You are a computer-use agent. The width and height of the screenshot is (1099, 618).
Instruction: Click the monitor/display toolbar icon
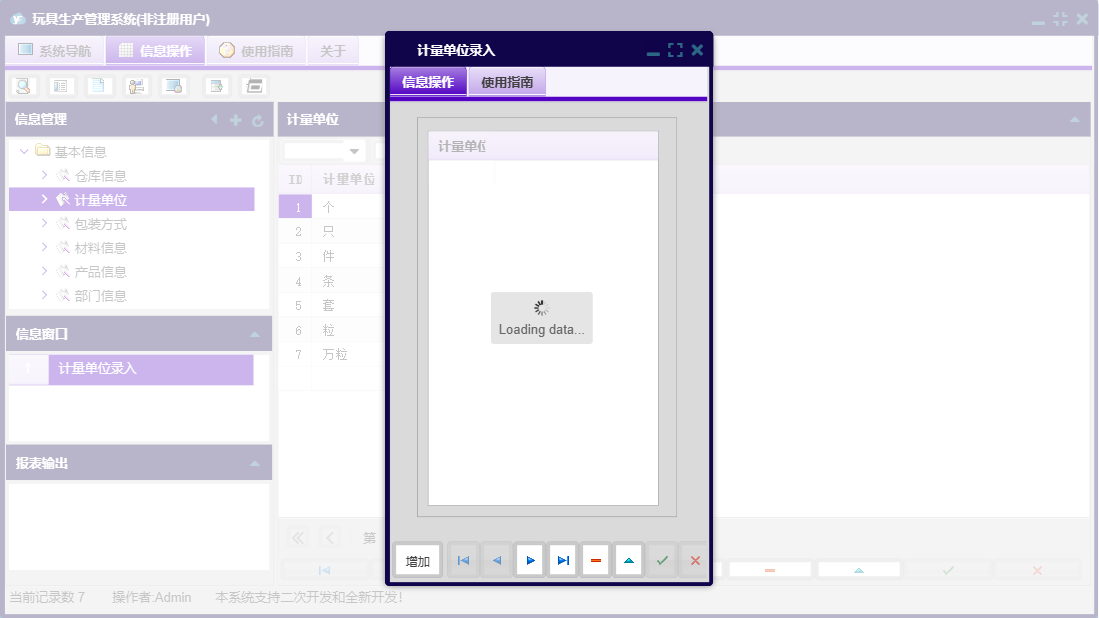[x=172, y=85]
